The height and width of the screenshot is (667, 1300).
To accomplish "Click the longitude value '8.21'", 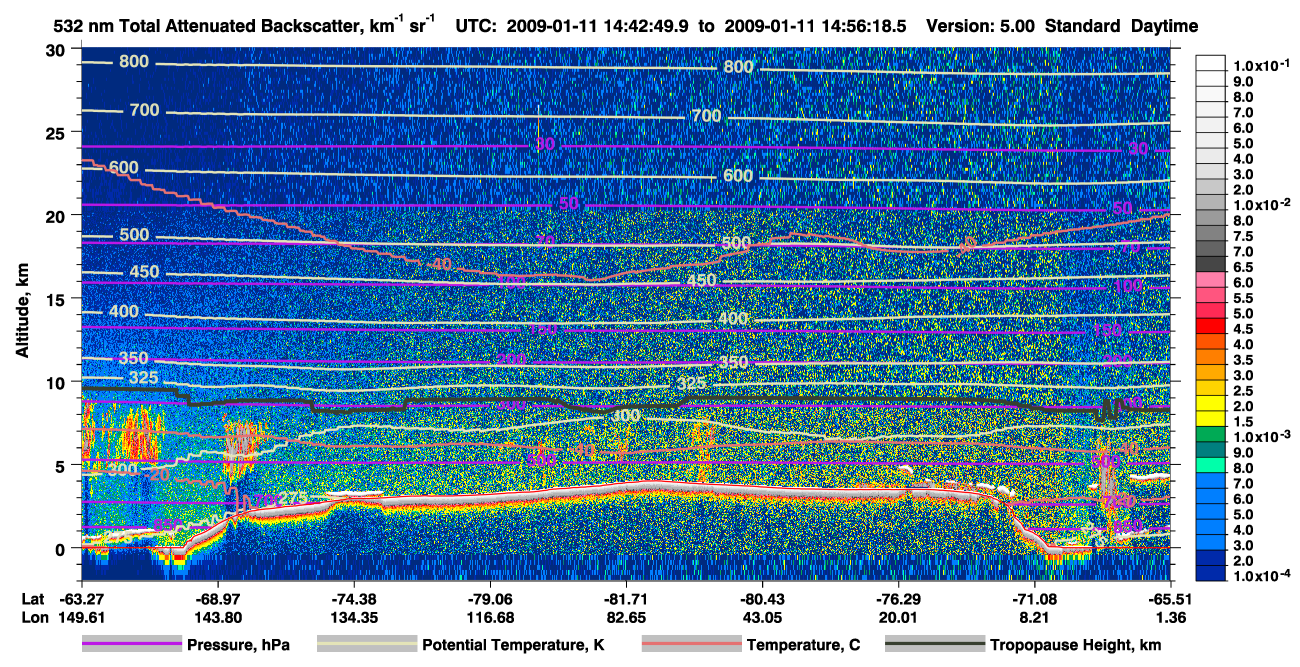I will click(1034, 617).
